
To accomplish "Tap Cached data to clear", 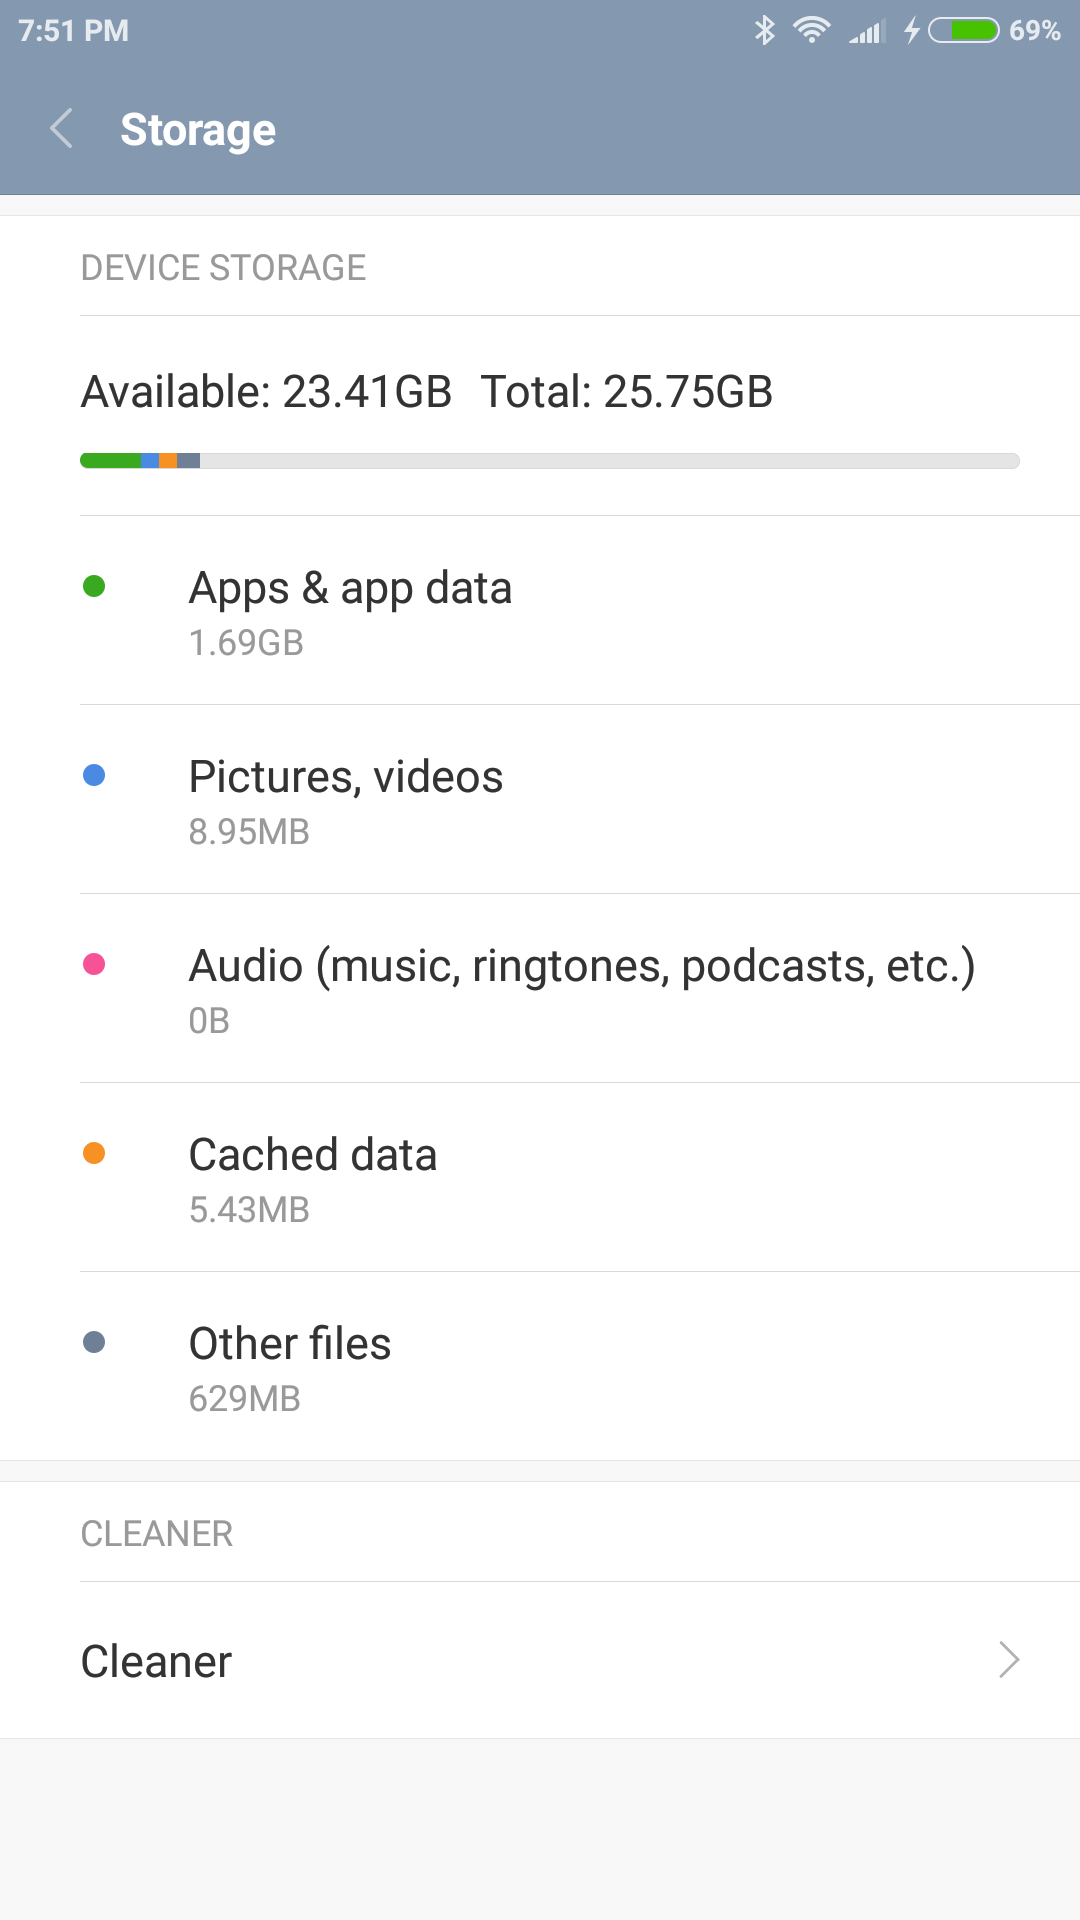I will tap(312, 1177).
